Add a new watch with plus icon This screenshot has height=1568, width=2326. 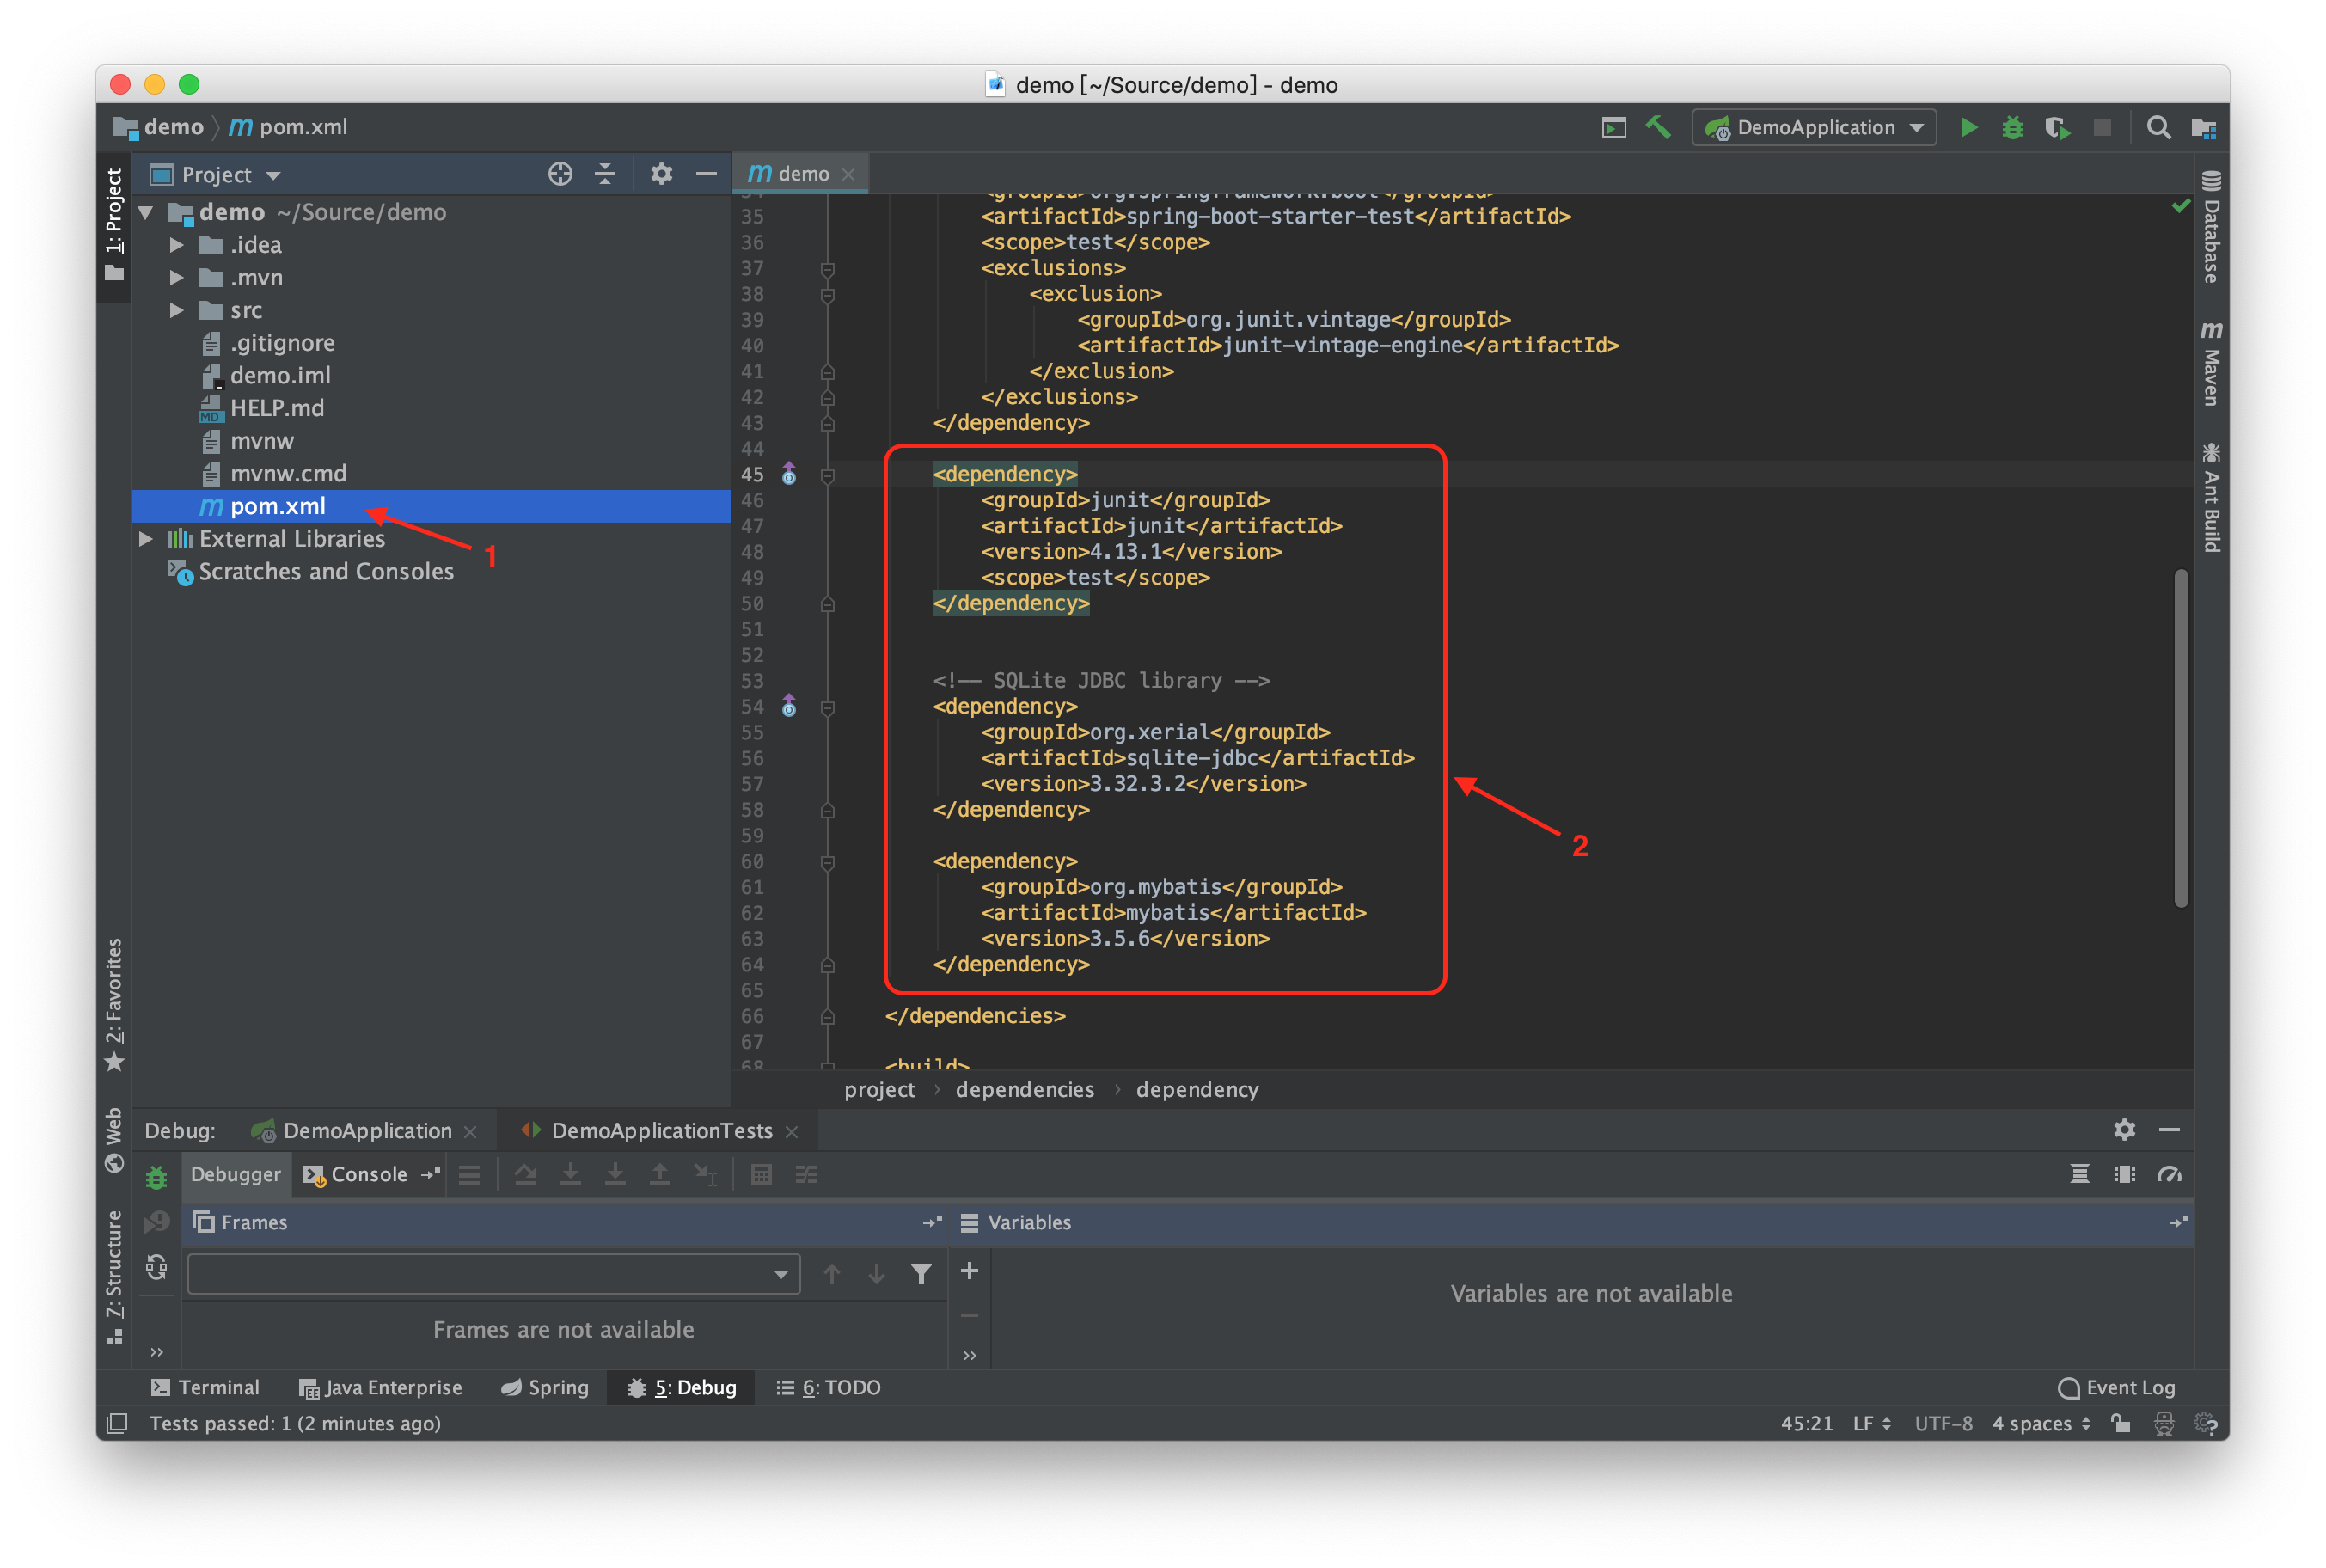click(x=969, y=1271)
